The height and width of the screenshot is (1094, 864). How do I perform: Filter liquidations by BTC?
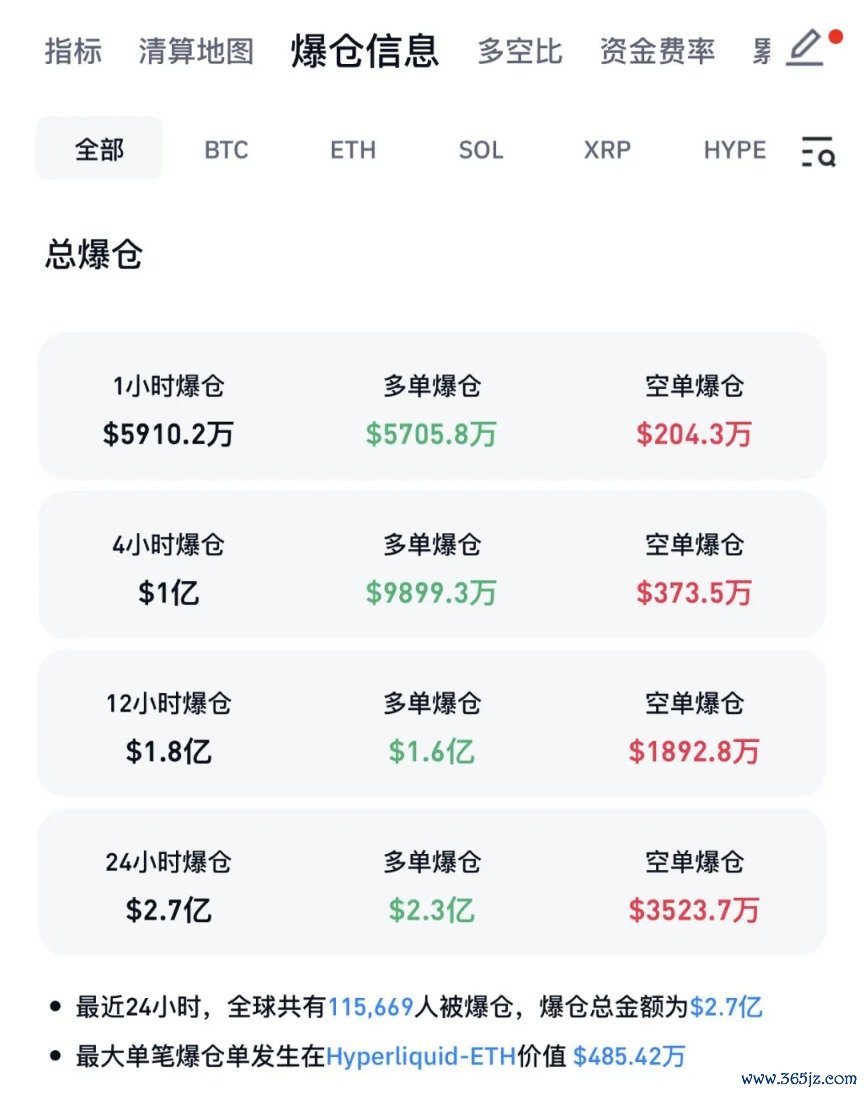[226, 151]
